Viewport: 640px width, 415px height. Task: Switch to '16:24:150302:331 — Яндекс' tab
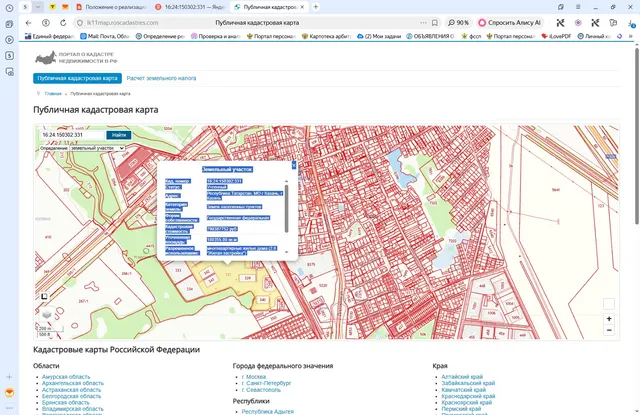pyautogui.click(x=190, y=7)
